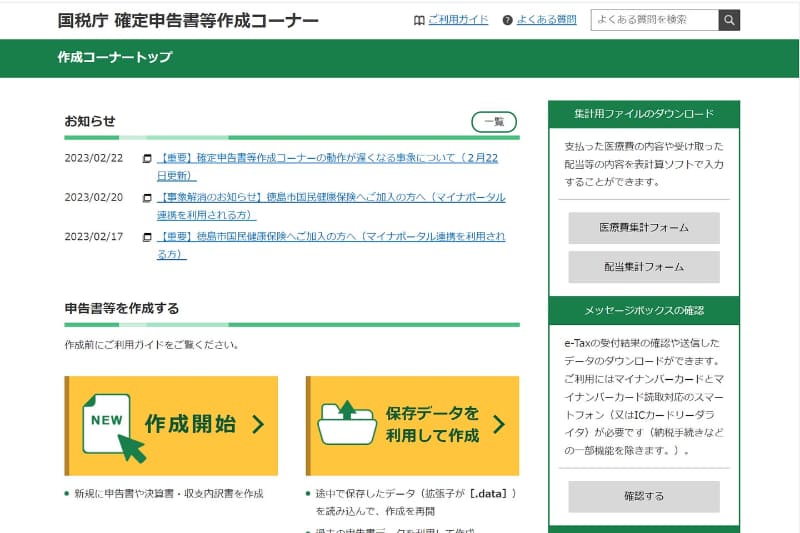Screen dimensions: 800x533
Task: Click the date text 2023/02/17
Action: click(94, 237)
